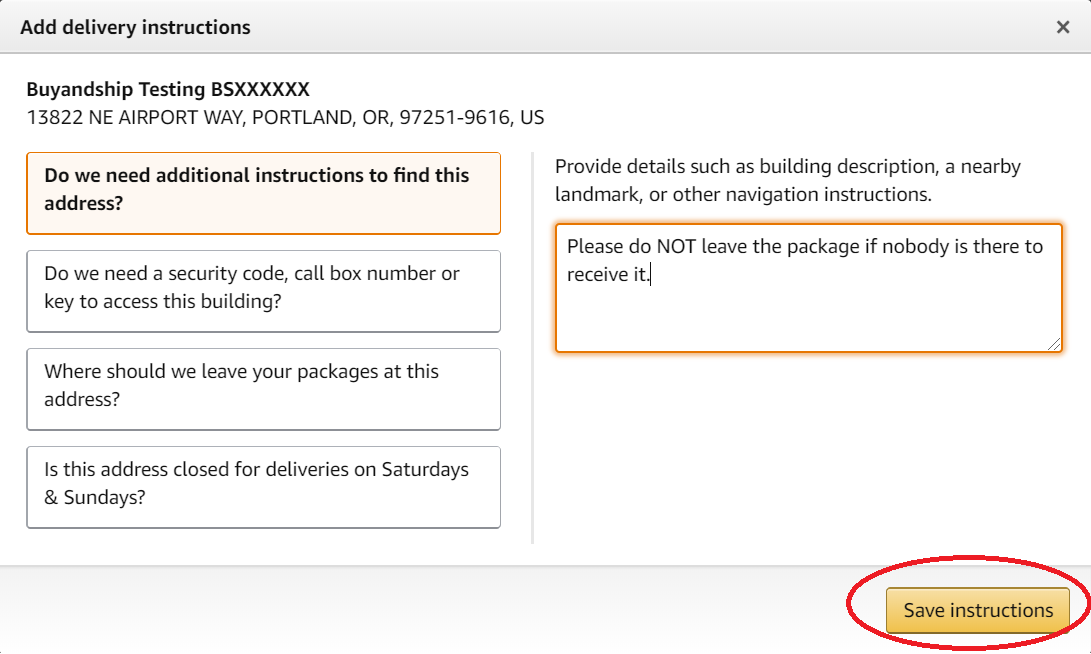
Task: Click the recipient name Buyandship Testing BSXXXXXX
Action: pos(168,89)
